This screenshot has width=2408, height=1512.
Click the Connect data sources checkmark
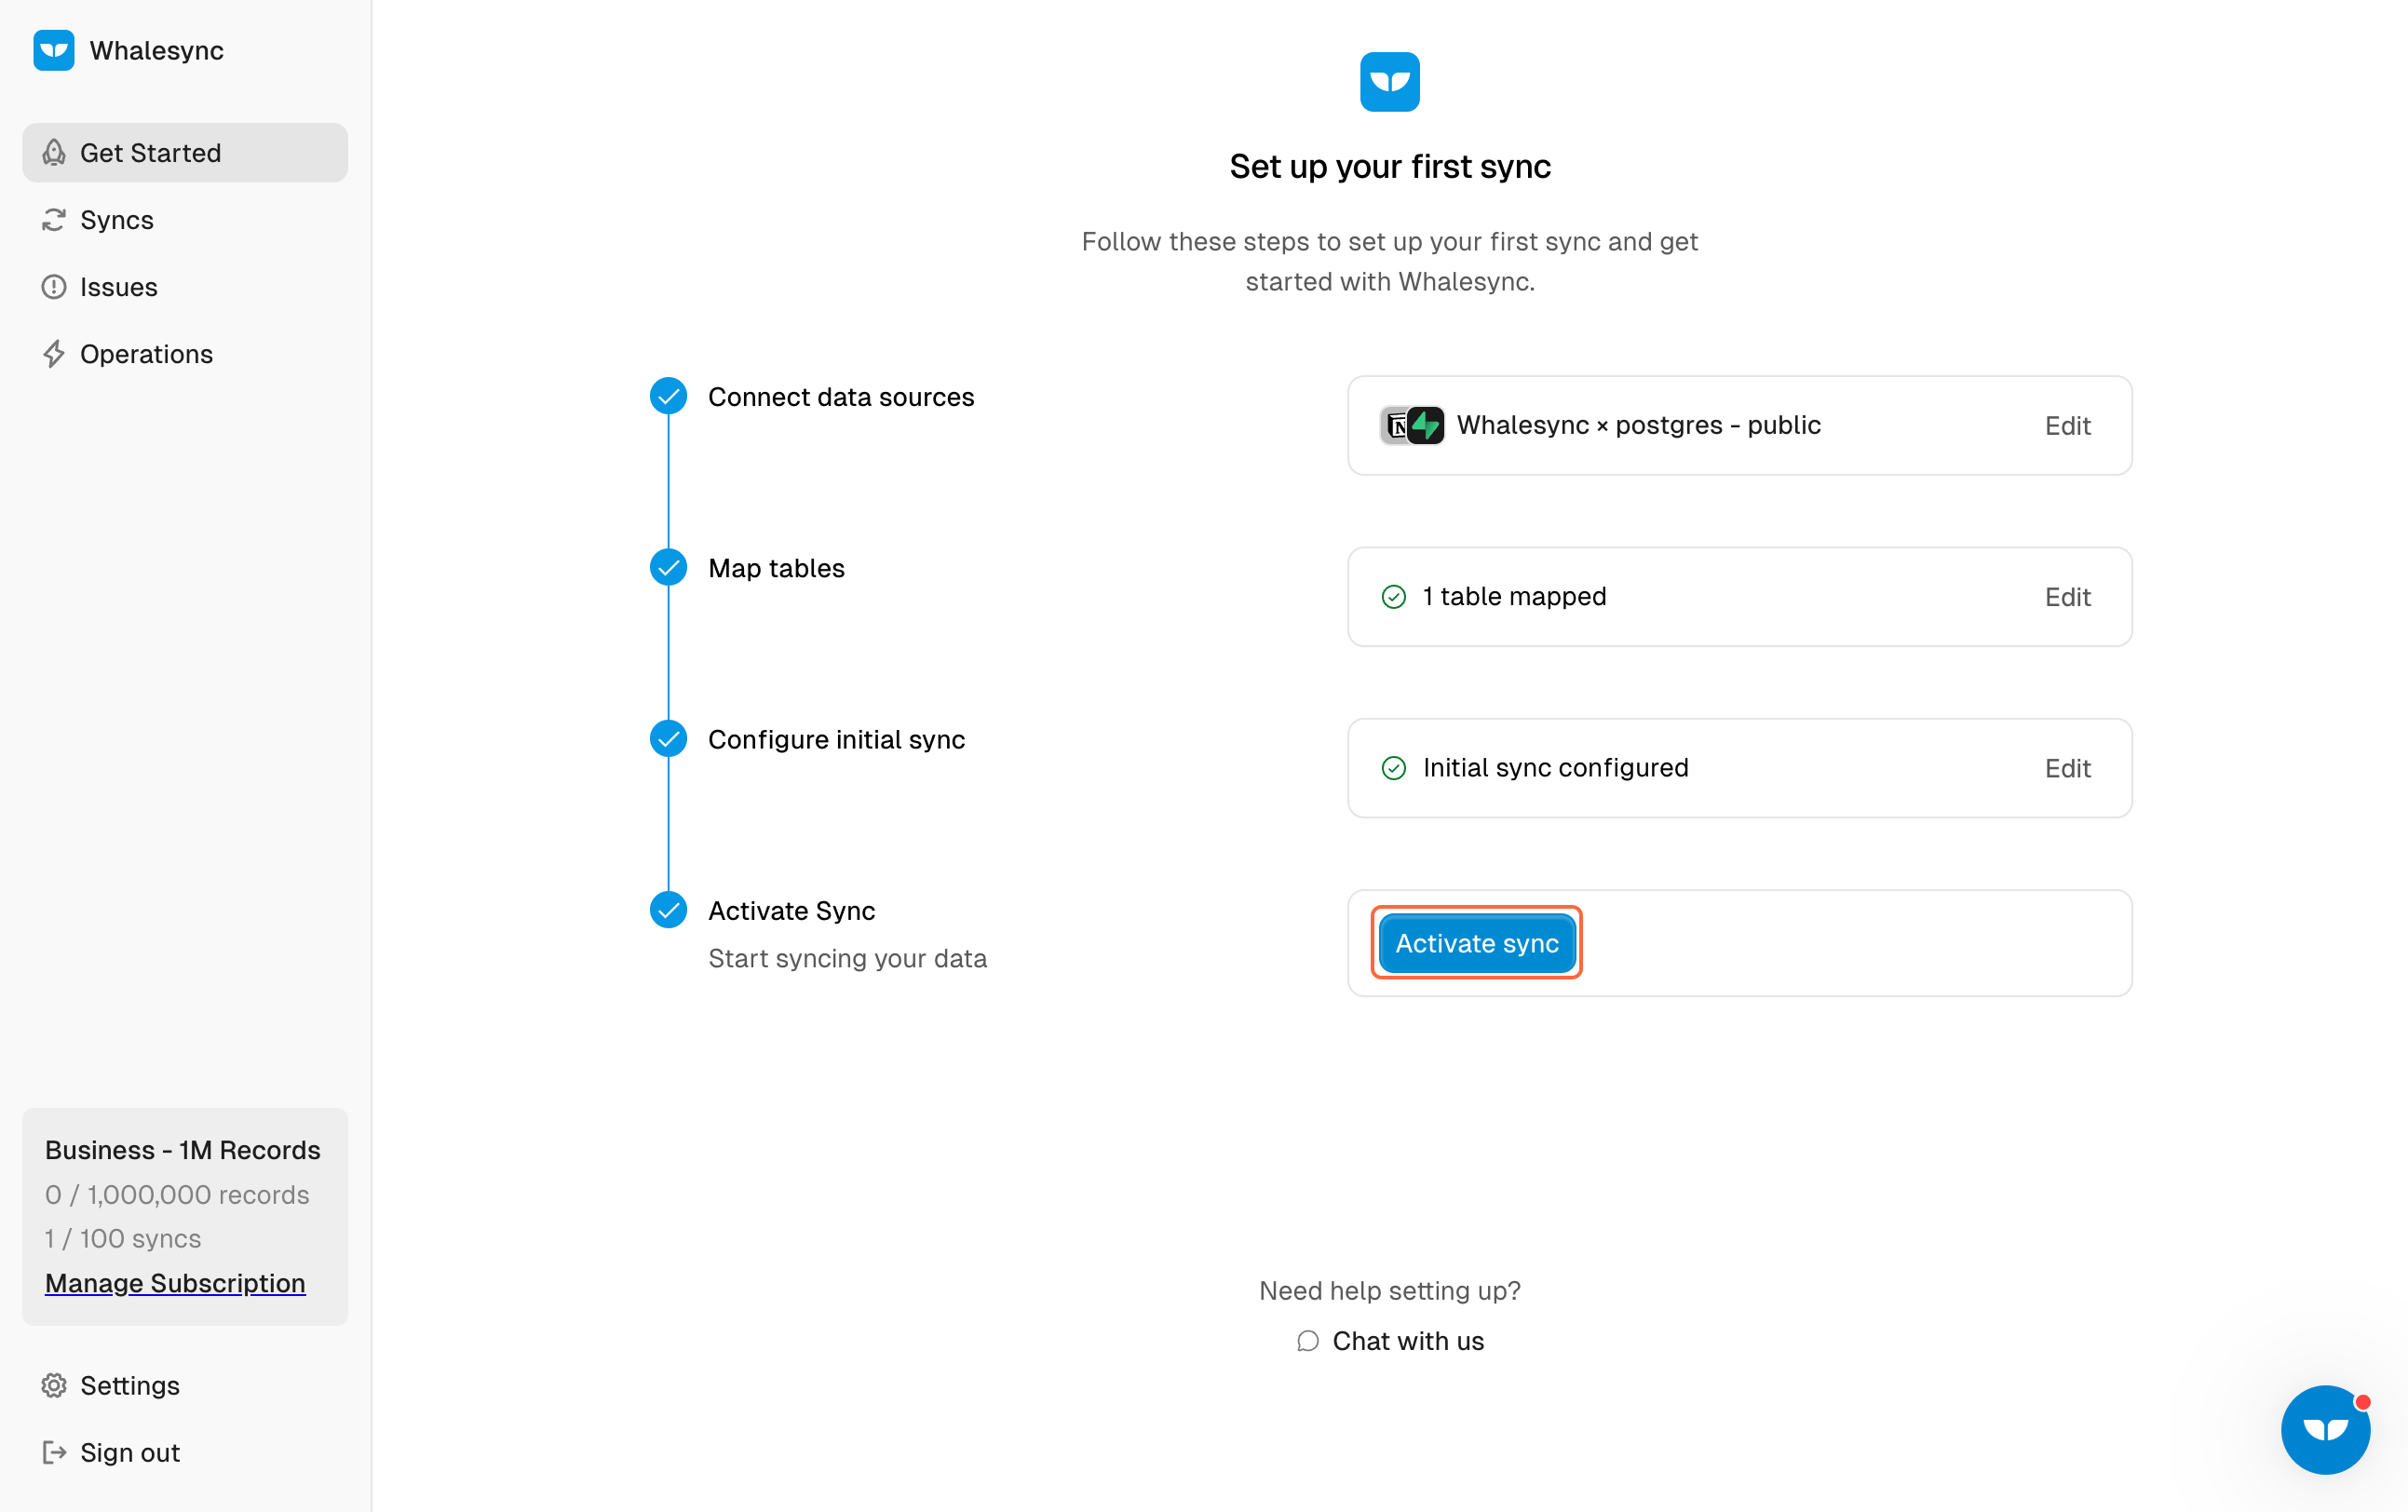[x=668, y=397]
